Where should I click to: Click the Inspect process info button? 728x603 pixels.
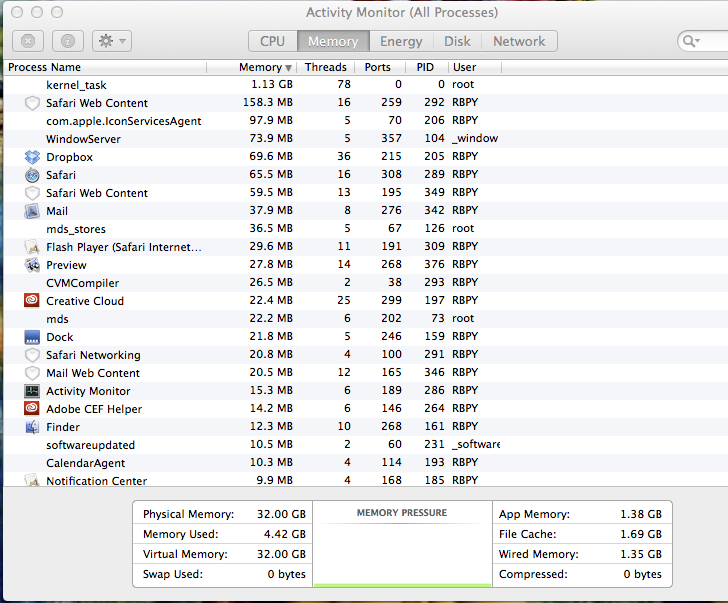(67, 41)
